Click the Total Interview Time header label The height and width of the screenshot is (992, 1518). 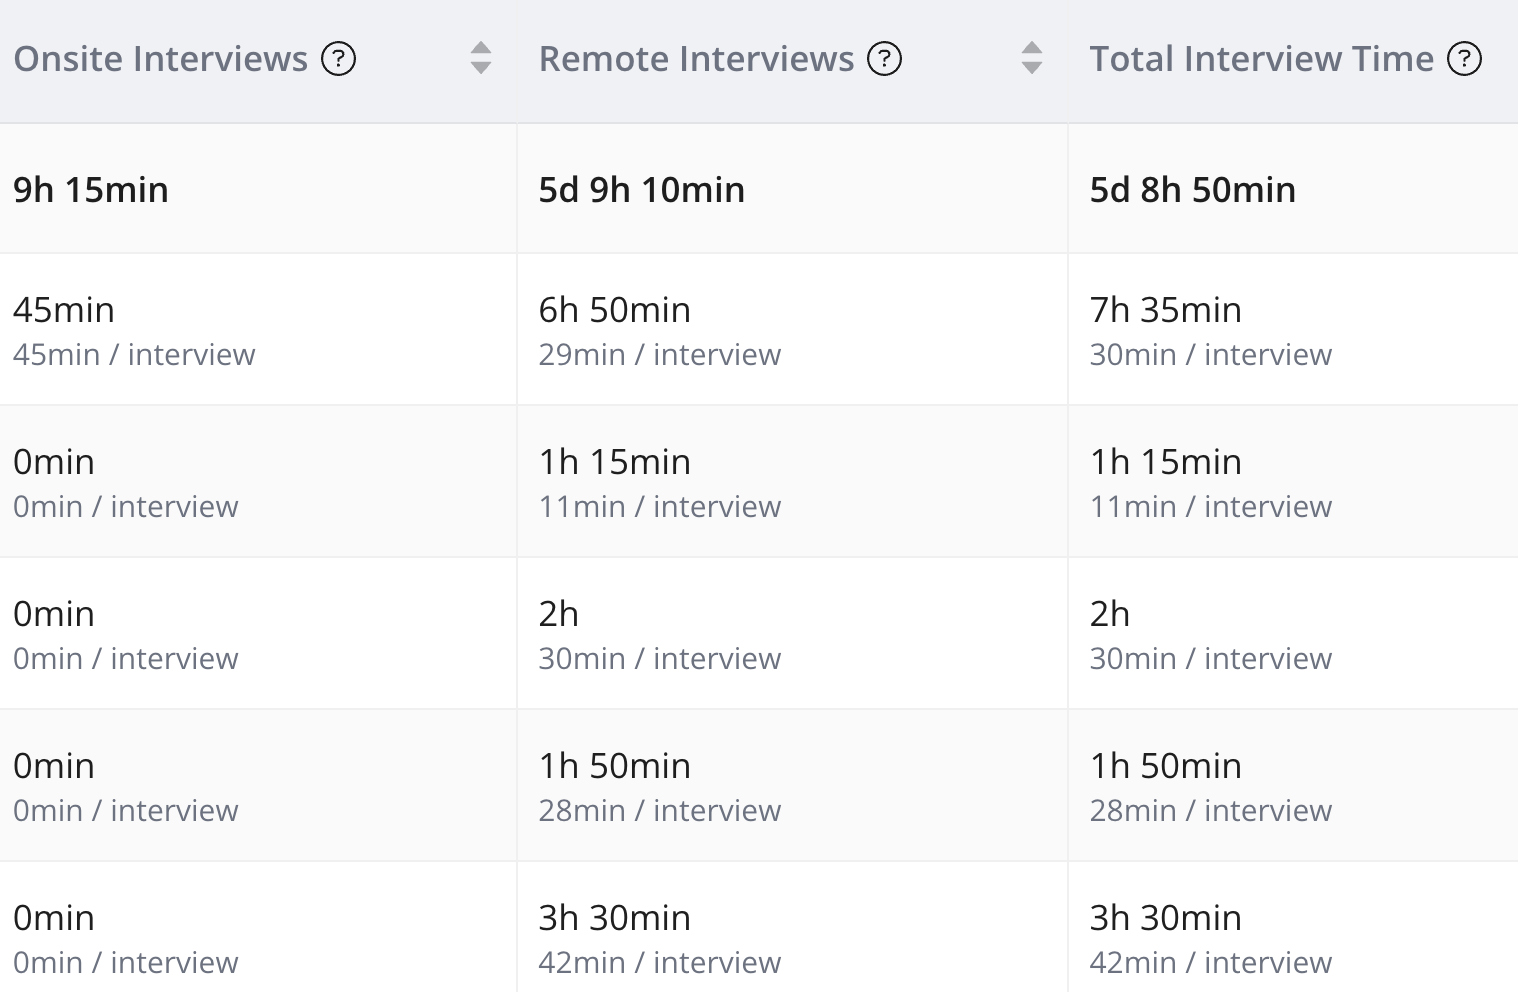tap(1261, 59)
